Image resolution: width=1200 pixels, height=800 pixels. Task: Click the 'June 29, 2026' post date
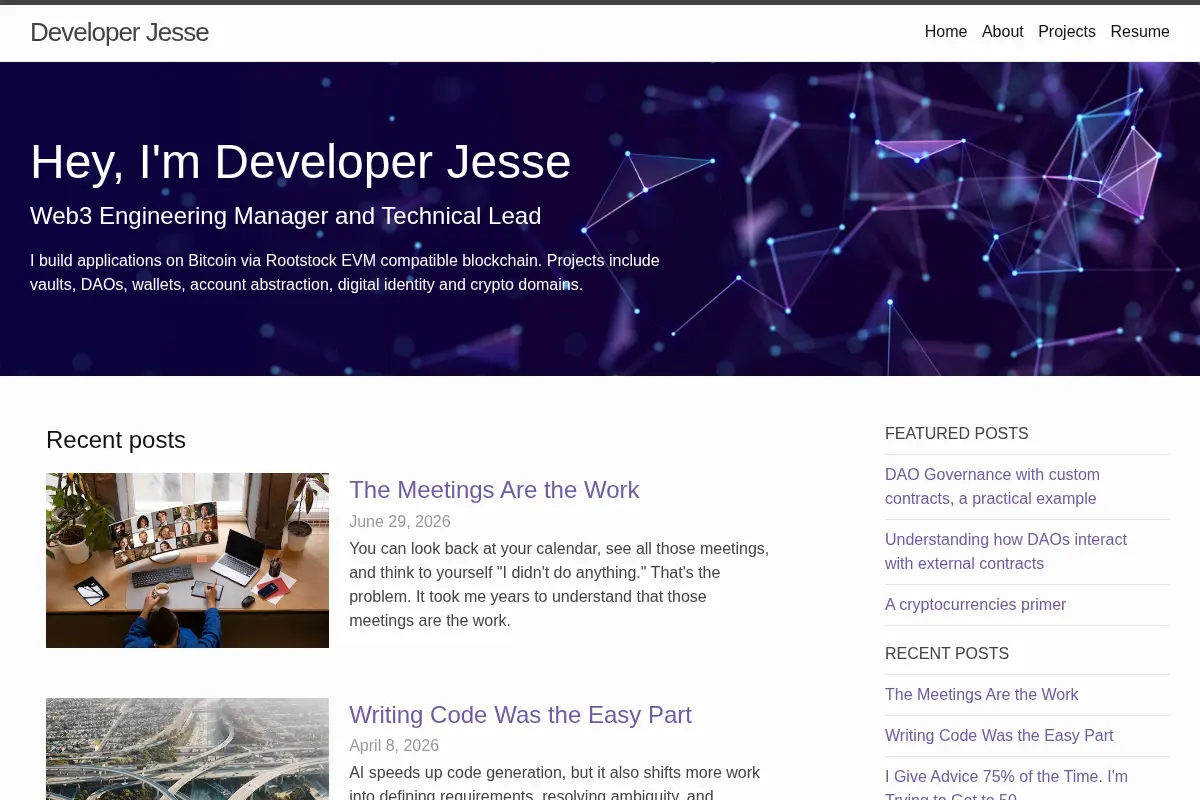[400, 522]
